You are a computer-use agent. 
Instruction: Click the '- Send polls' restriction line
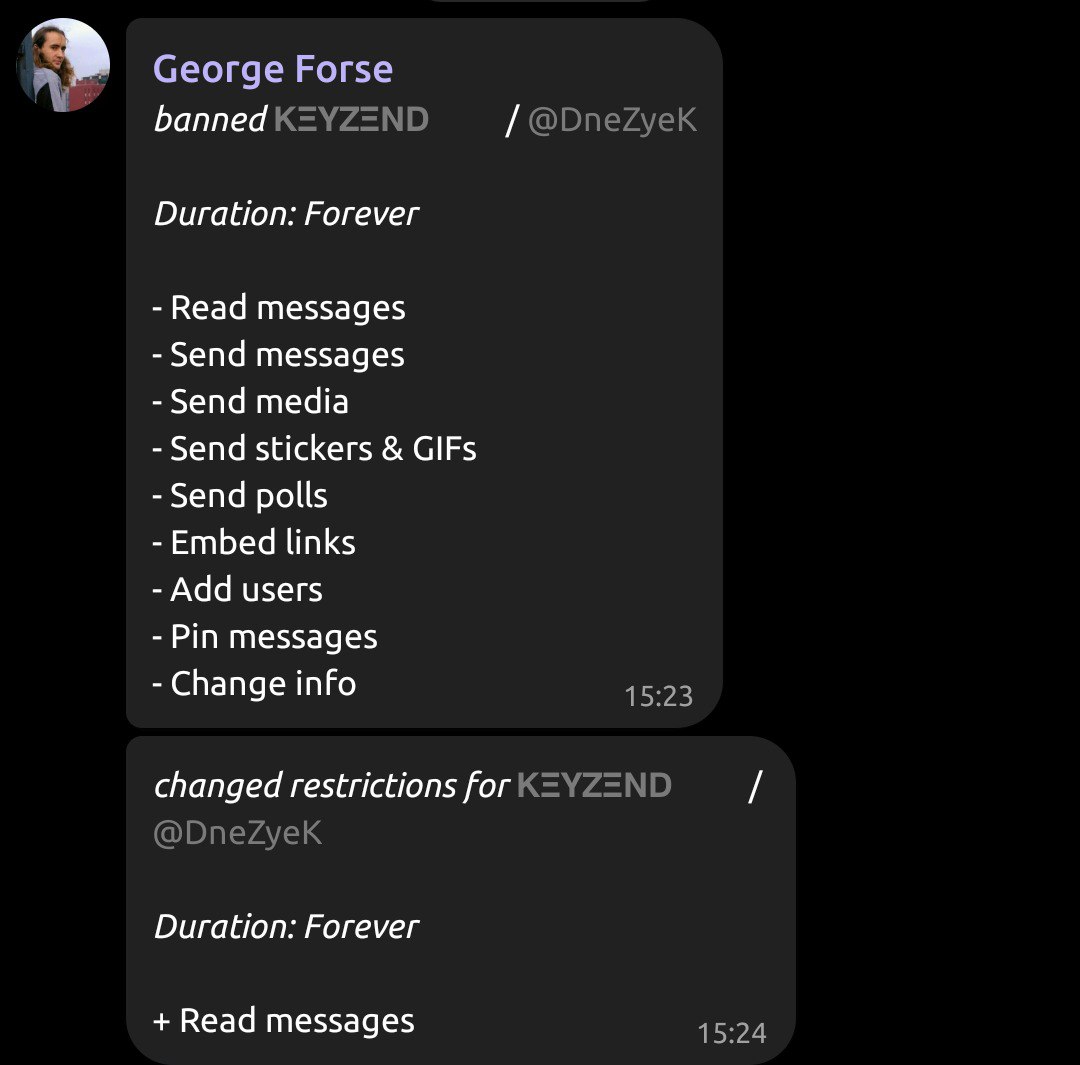pos(240,496)
